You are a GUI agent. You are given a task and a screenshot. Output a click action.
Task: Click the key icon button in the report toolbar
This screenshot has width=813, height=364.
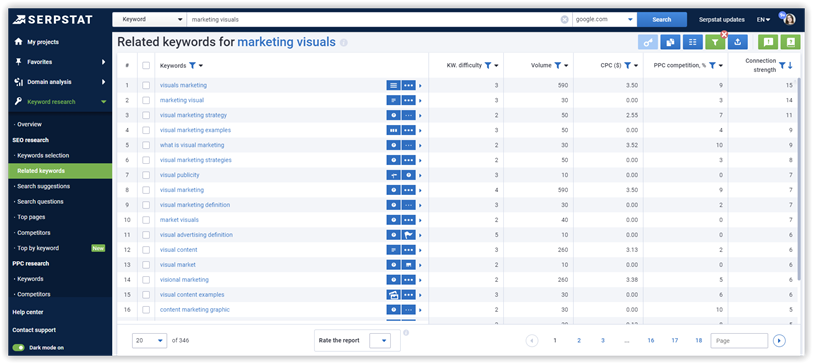click(648, 43)
